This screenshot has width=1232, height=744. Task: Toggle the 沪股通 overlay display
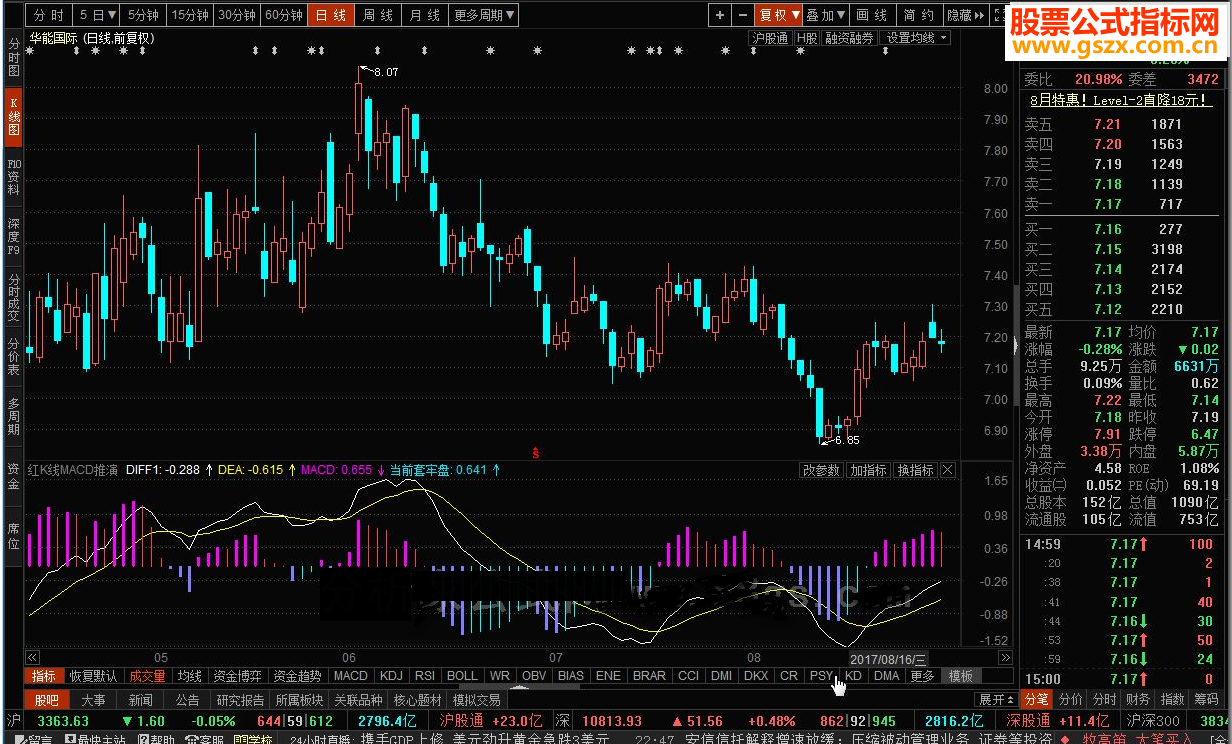pyautogui.click(x=770, y=37)
